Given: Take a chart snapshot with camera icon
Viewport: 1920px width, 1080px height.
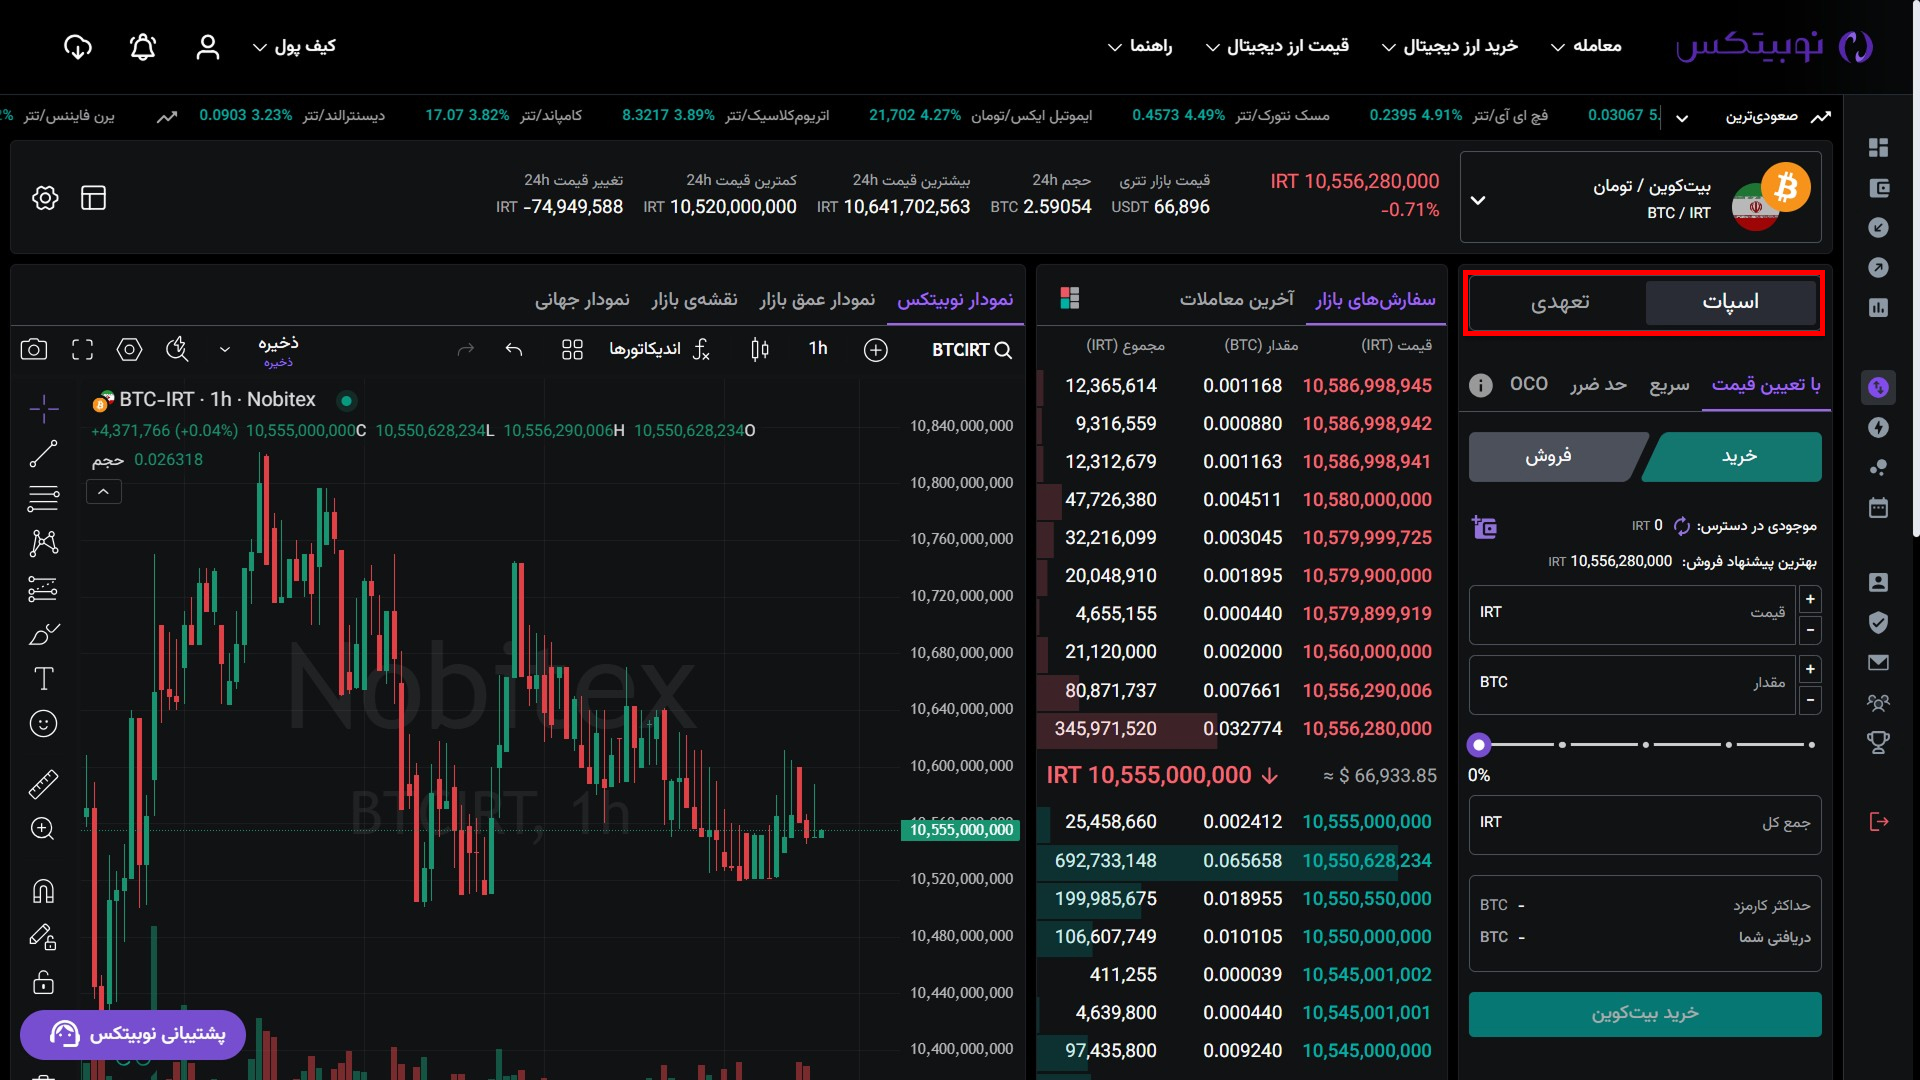Looking at the screenshot, I should (x=34, y=349).
